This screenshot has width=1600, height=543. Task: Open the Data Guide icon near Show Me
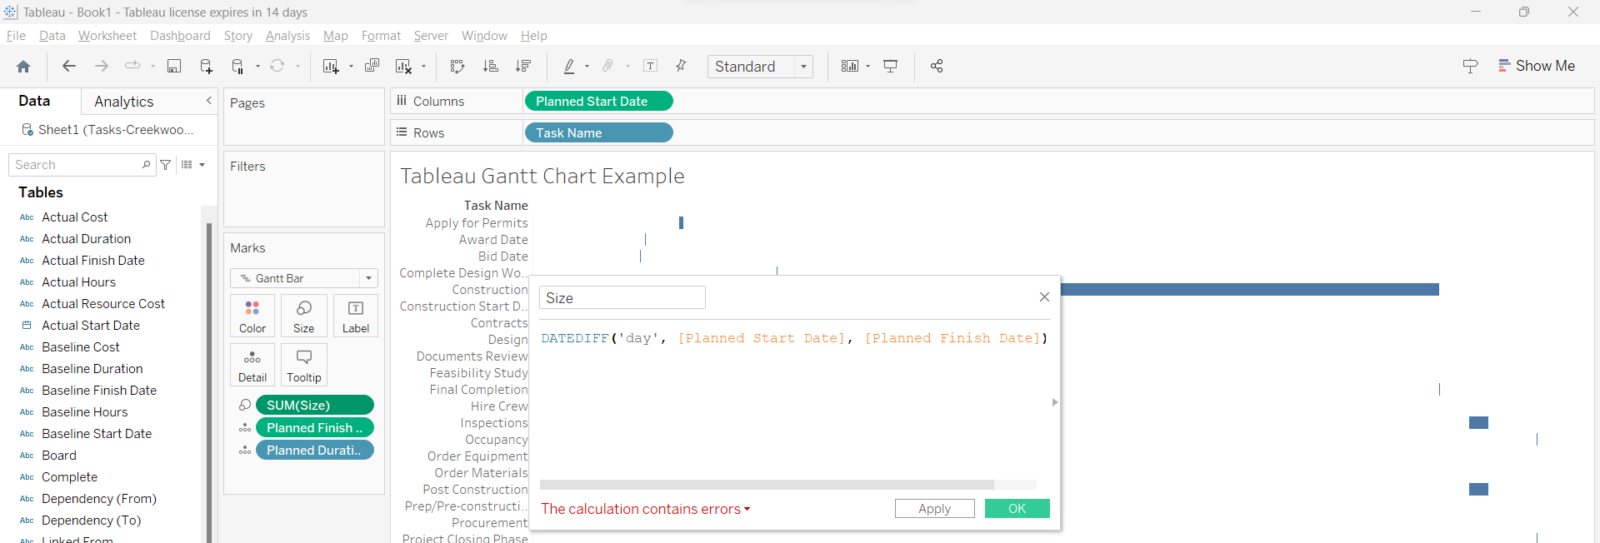click(x=1470, y=66)
